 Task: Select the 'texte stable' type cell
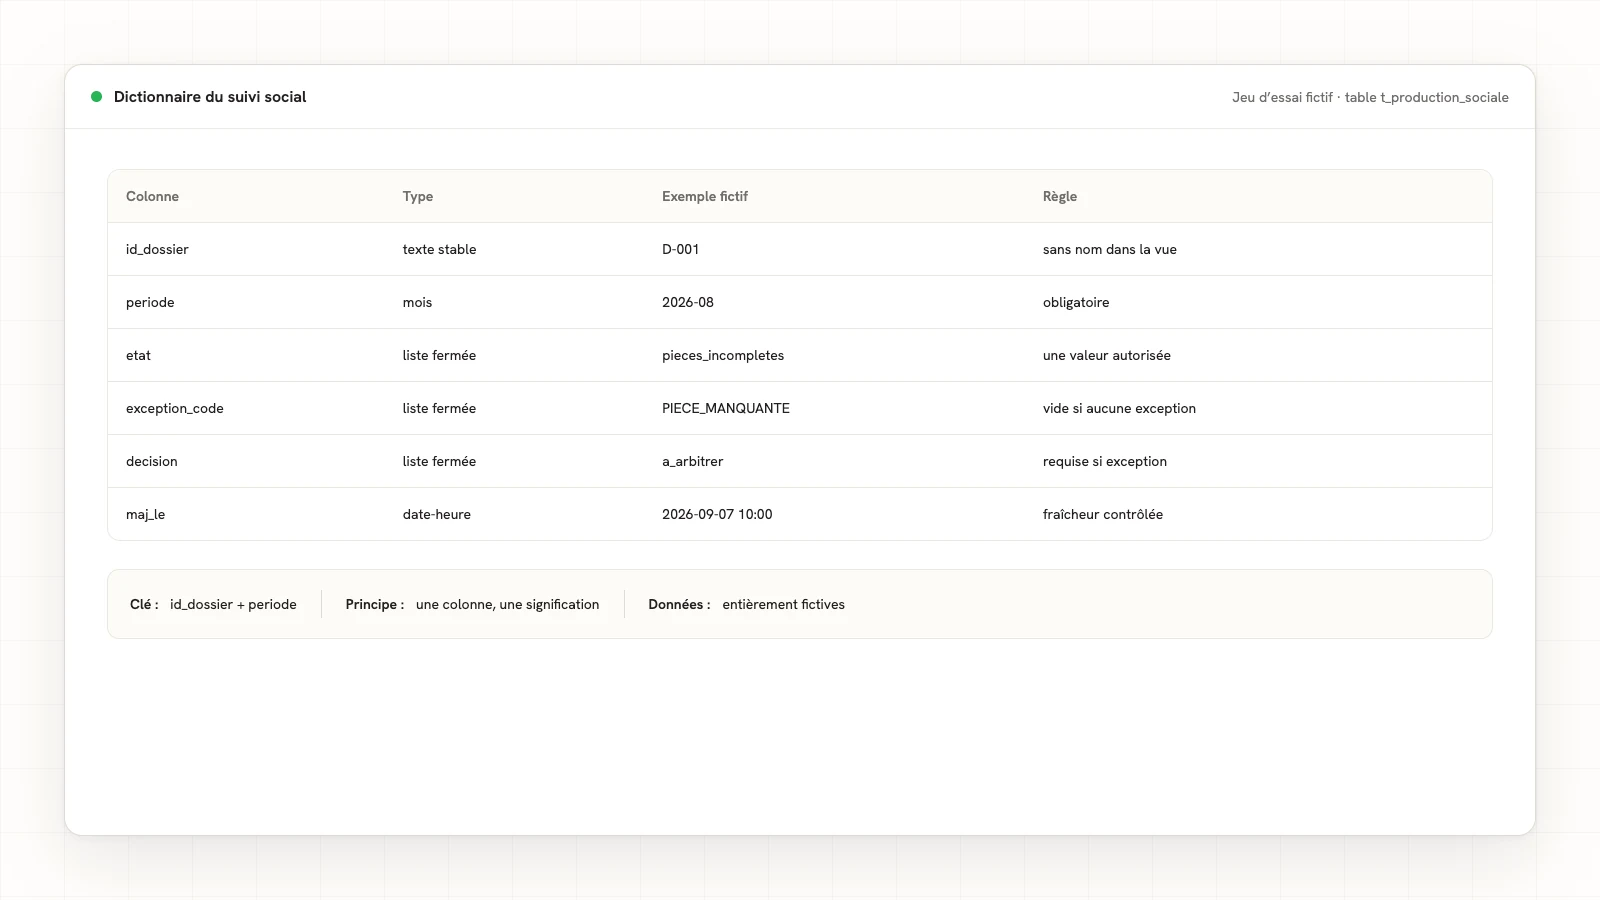[x=439, y=249]
